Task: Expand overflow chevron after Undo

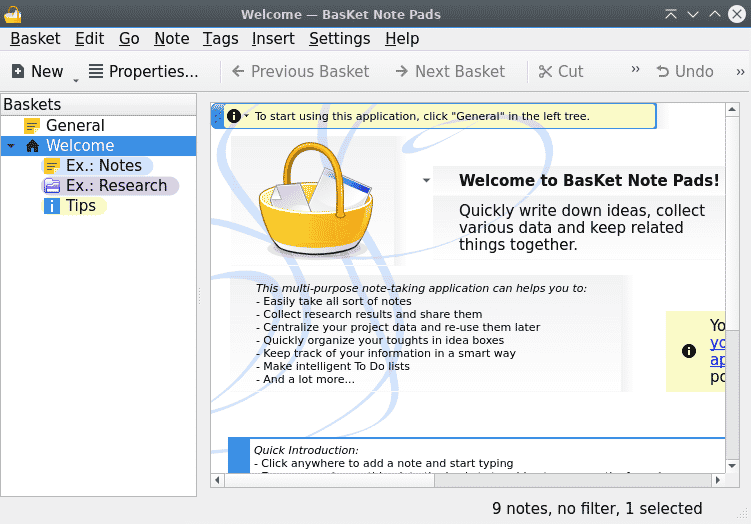Action: pyautogui.click(x=740, y=72)
